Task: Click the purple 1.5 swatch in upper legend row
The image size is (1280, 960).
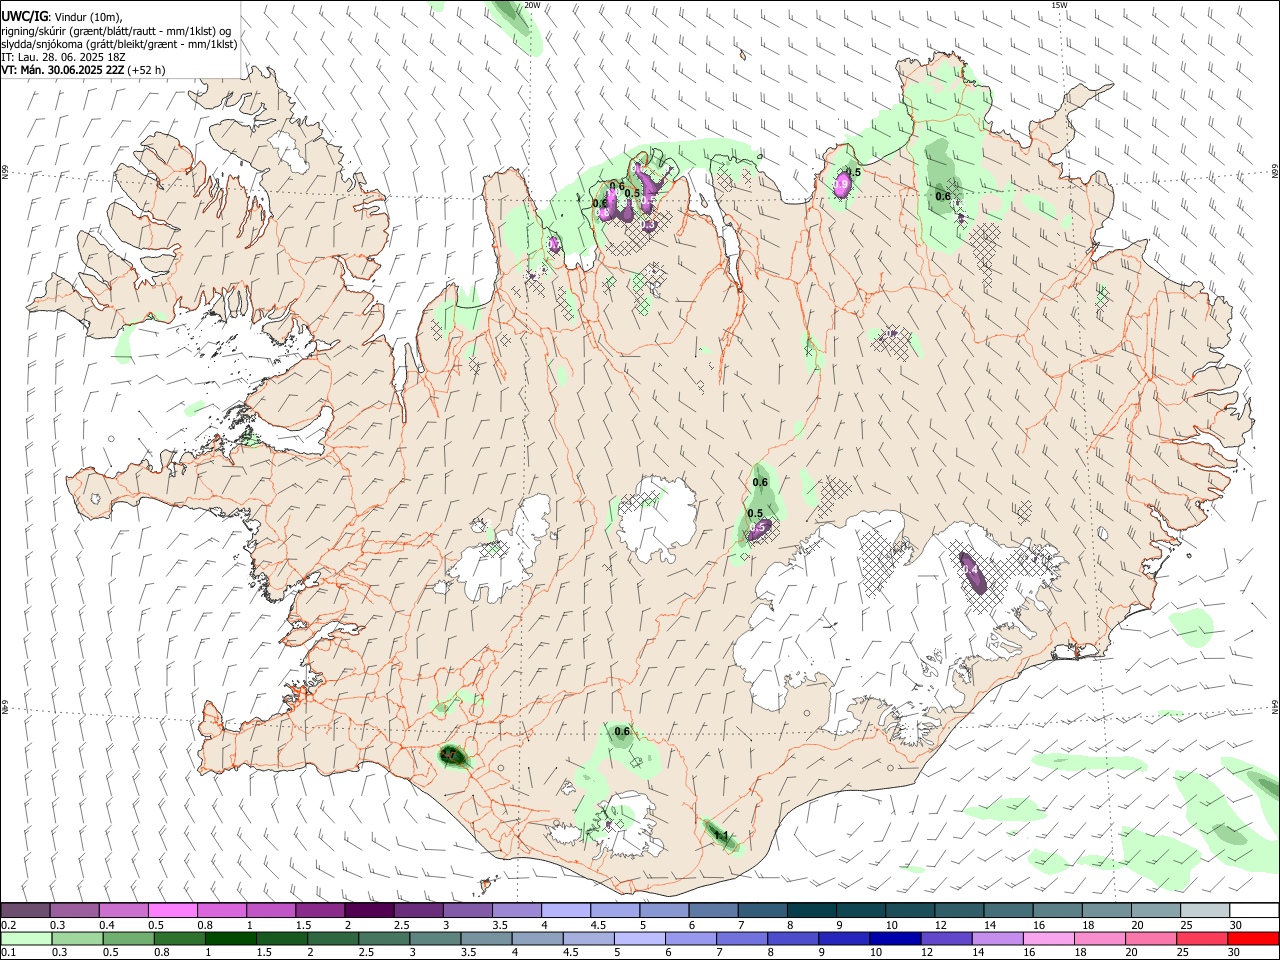Action: point(319,910)
